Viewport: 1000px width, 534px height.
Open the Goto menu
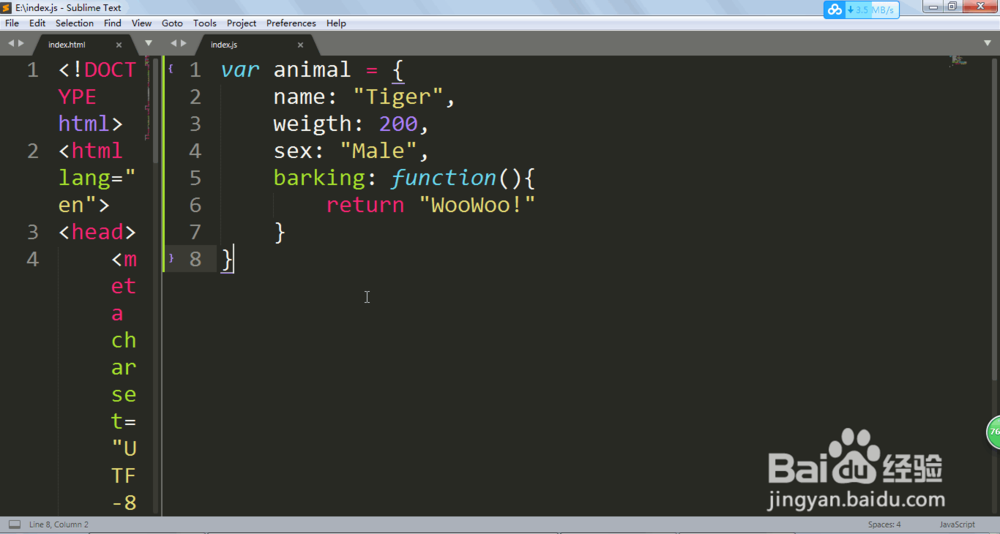172,23
